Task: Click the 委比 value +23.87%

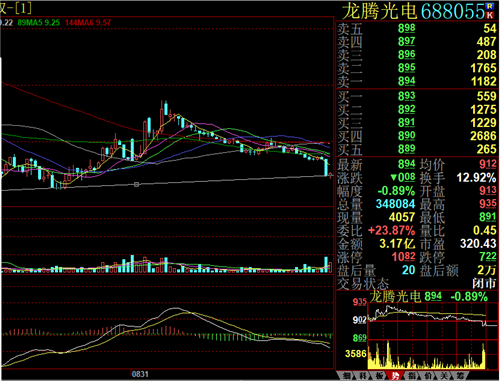Action: [391, 231]
